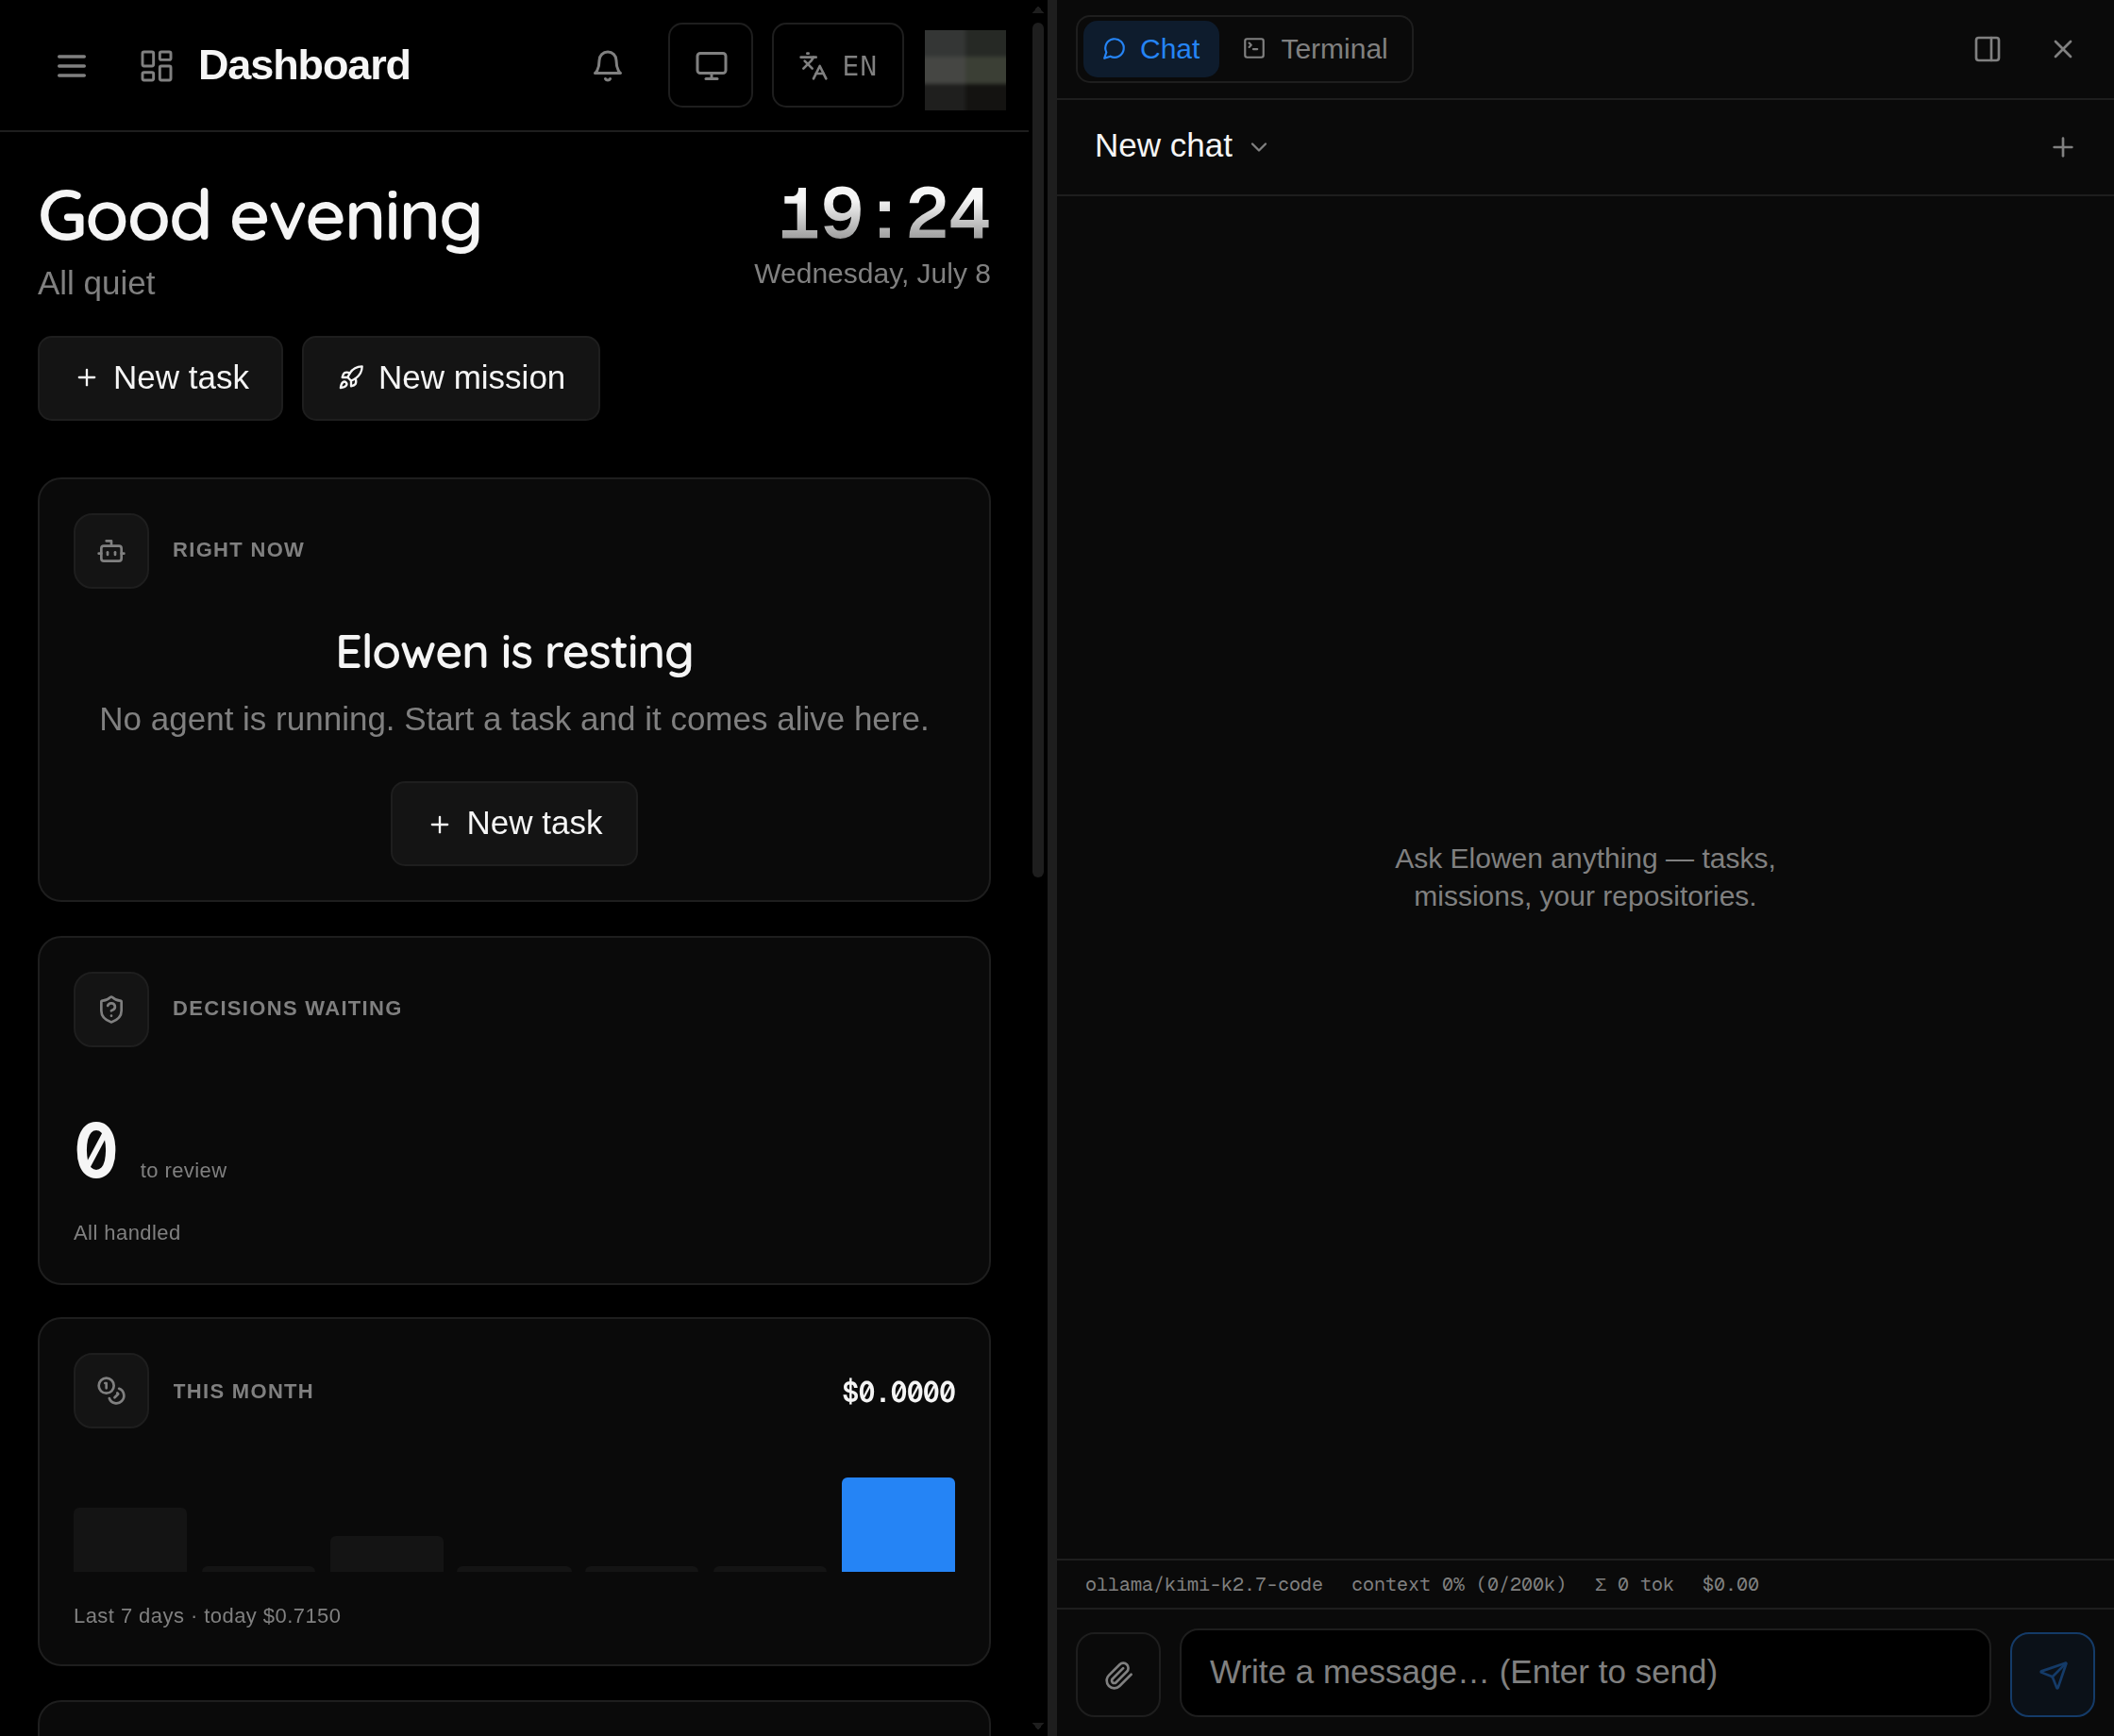This screenshot has width=2114, height=1736.
Task: Click the Wednesday, July 8 date
Action: click(872, 274)
